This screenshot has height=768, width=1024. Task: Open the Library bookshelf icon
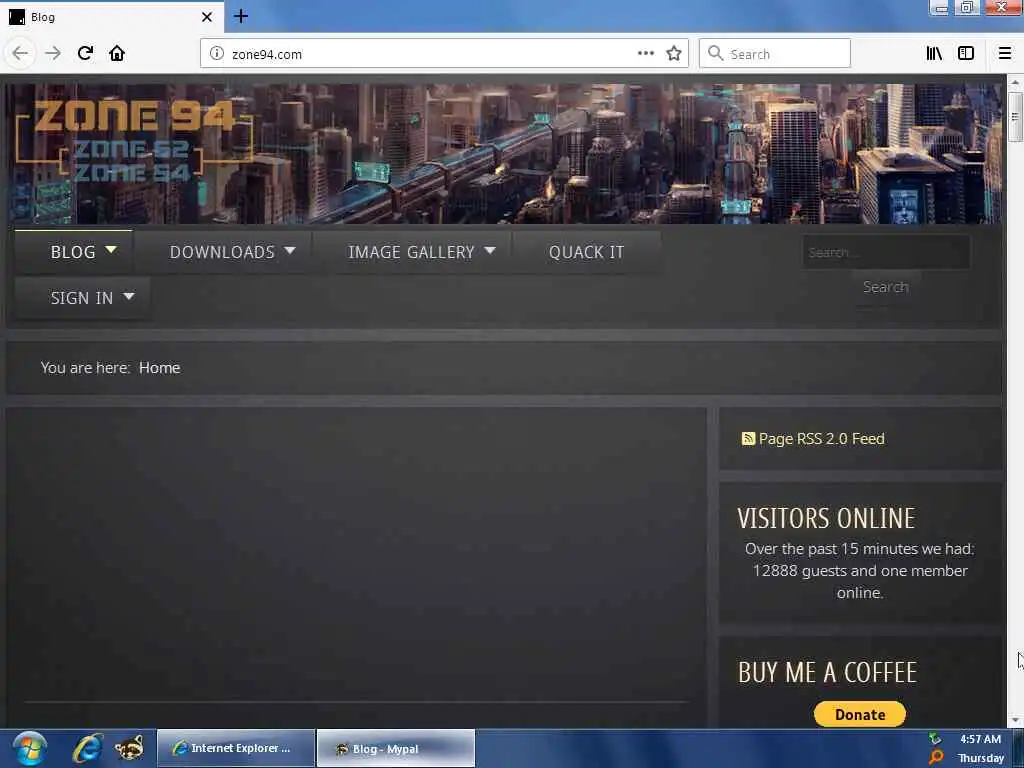click(934, 54)
